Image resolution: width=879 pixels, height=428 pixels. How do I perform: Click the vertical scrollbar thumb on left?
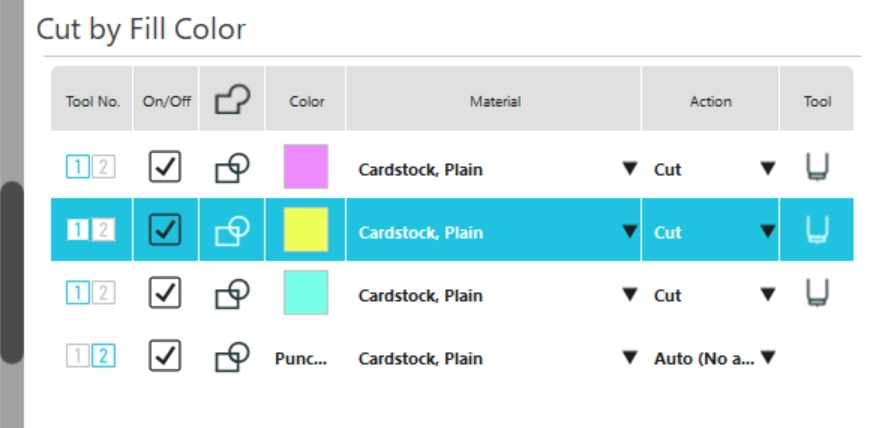click(x=11, y=272)
